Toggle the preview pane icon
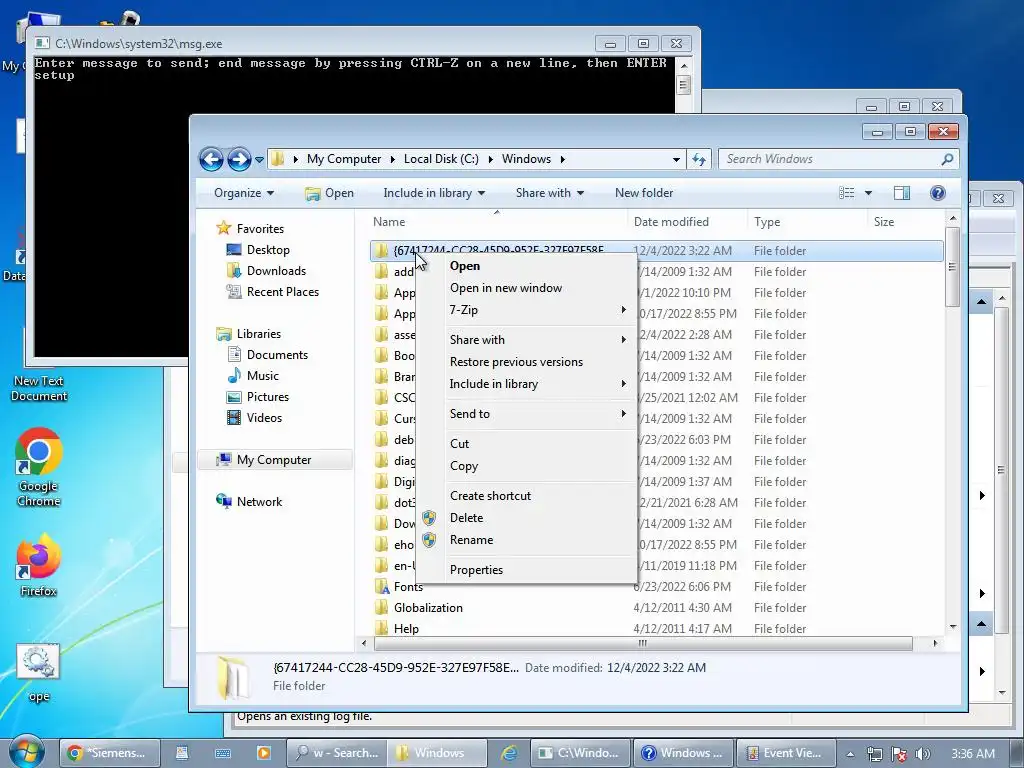The width and height of the screenshot is (1024, 768). [902, 193]
